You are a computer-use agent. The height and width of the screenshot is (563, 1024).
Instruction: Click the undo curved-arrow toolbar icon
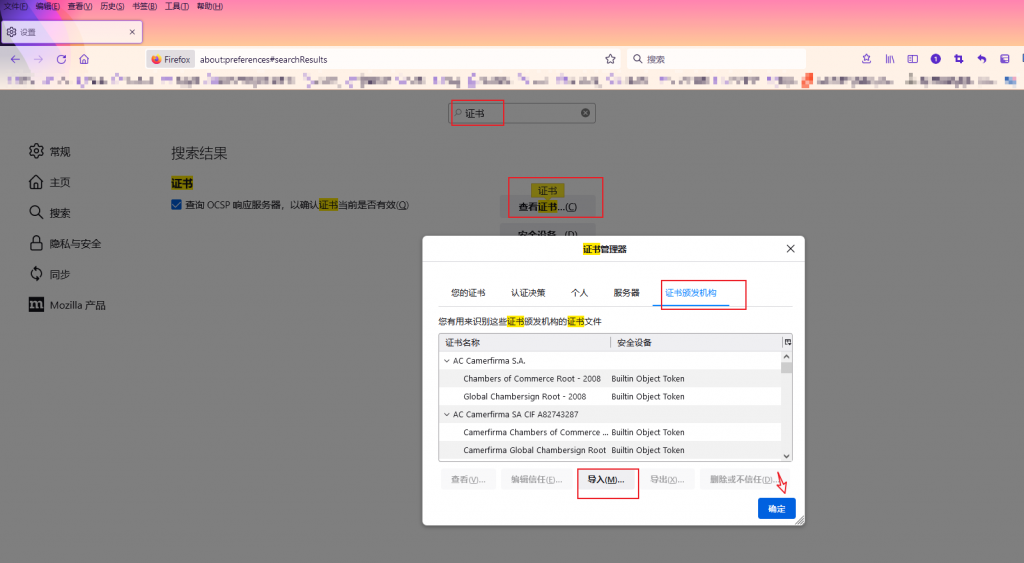(x=982, y=59)
